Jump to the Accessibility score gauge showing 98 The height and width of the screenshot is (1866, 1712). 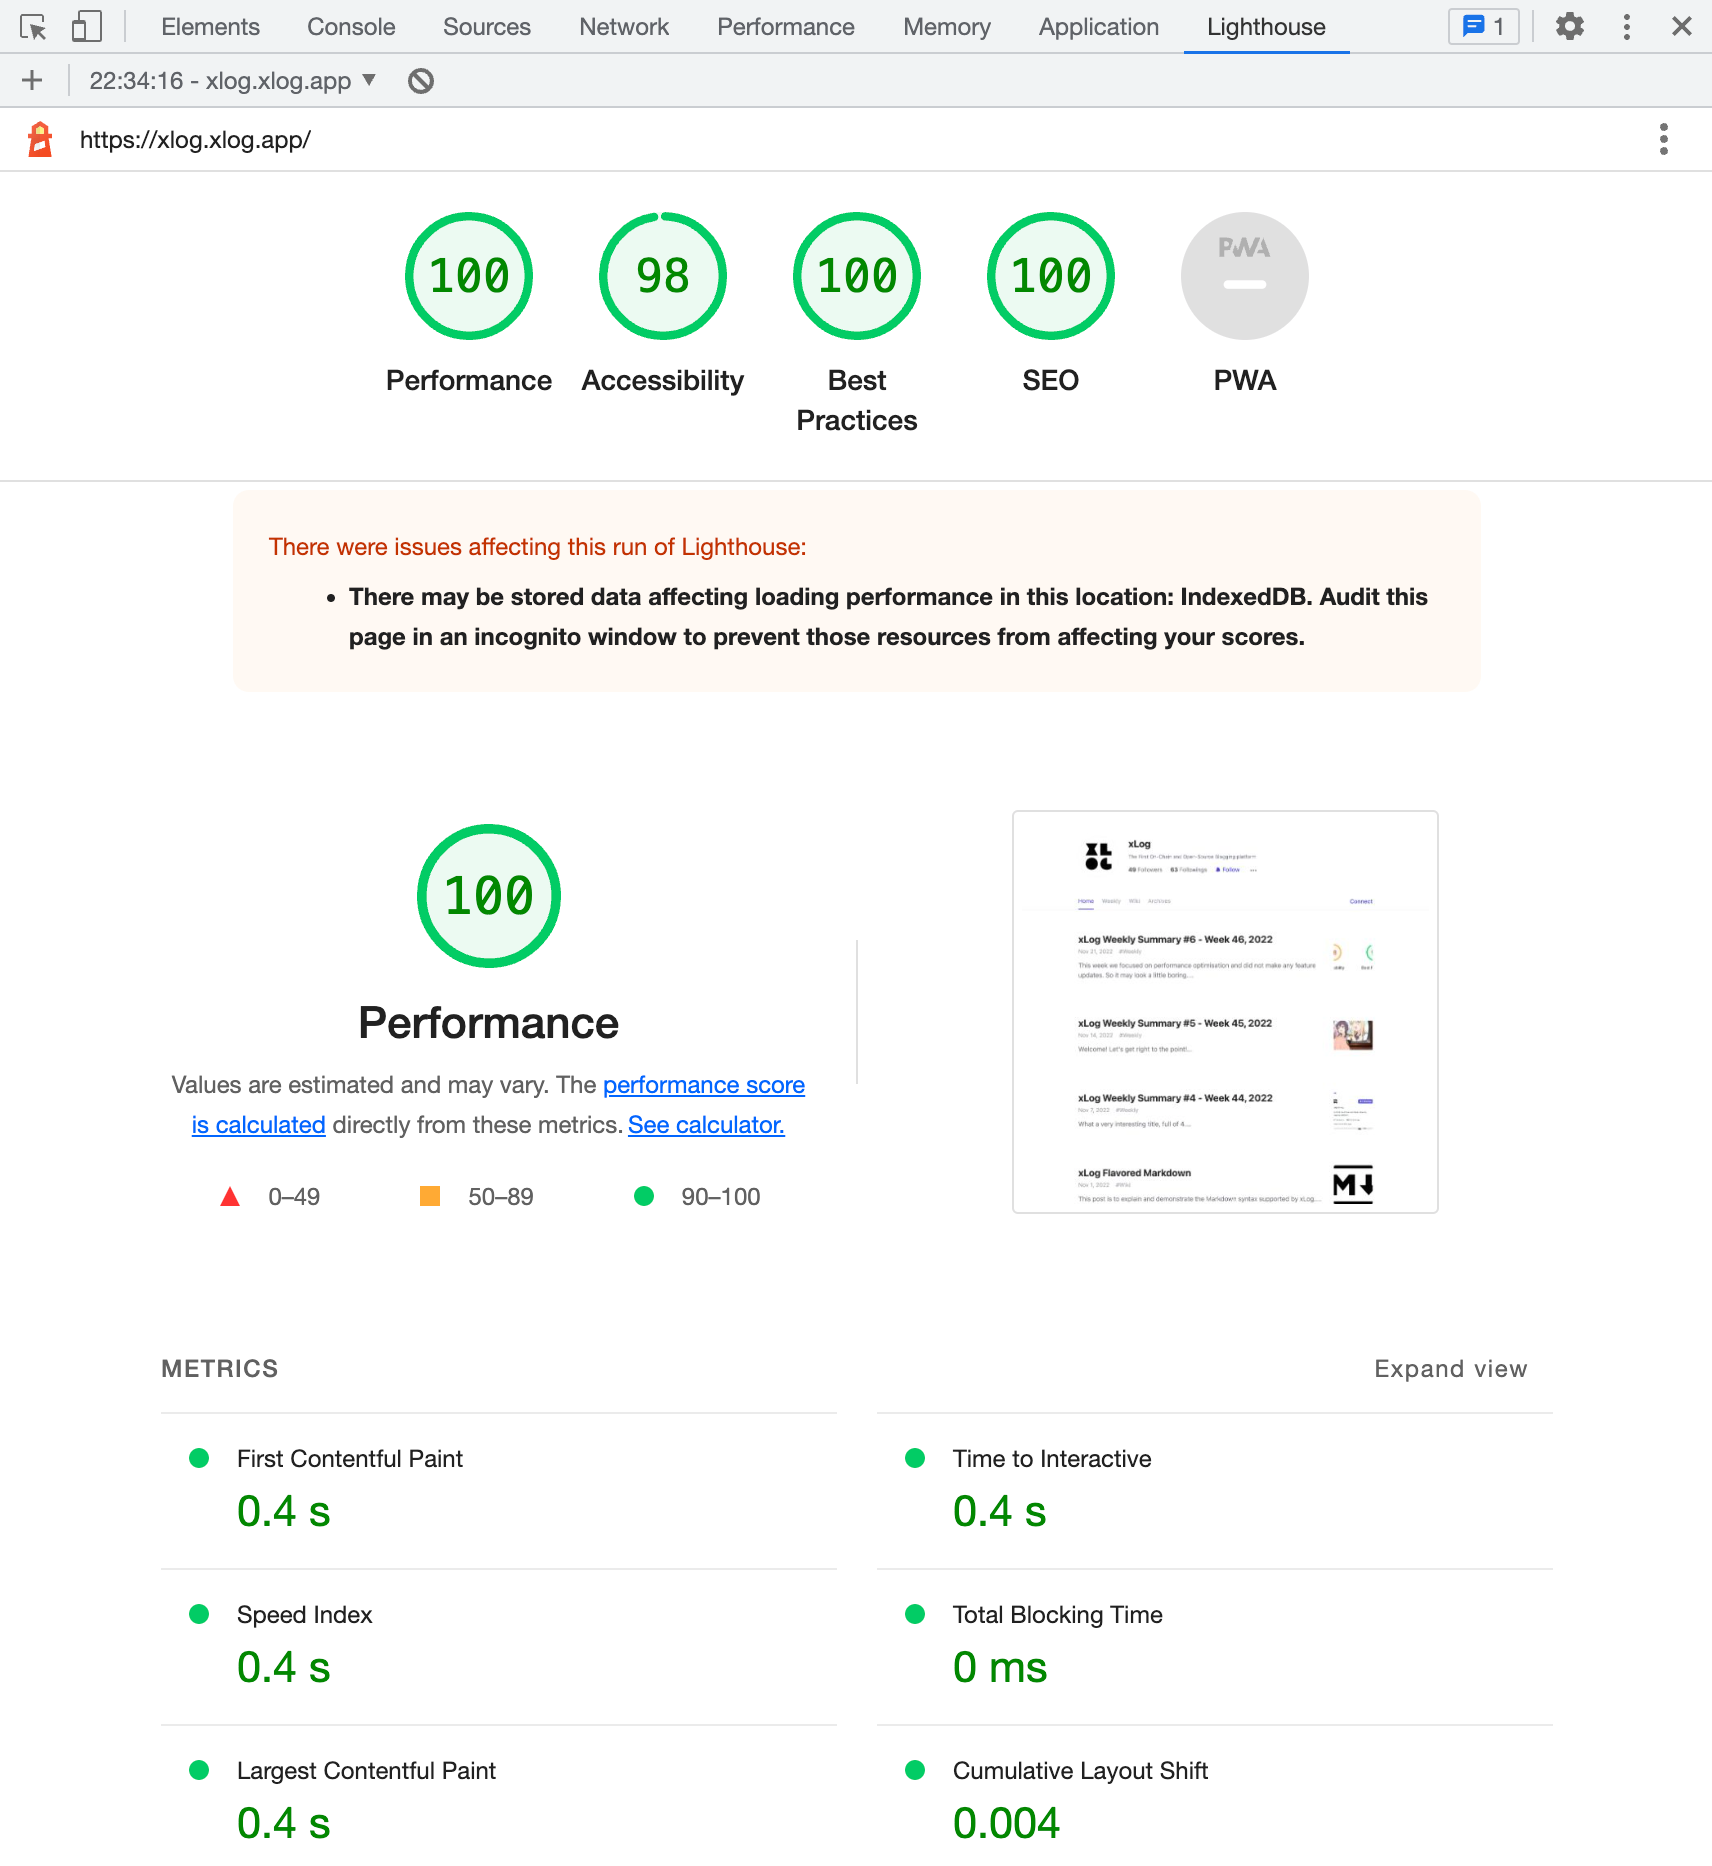coord(663,276)
